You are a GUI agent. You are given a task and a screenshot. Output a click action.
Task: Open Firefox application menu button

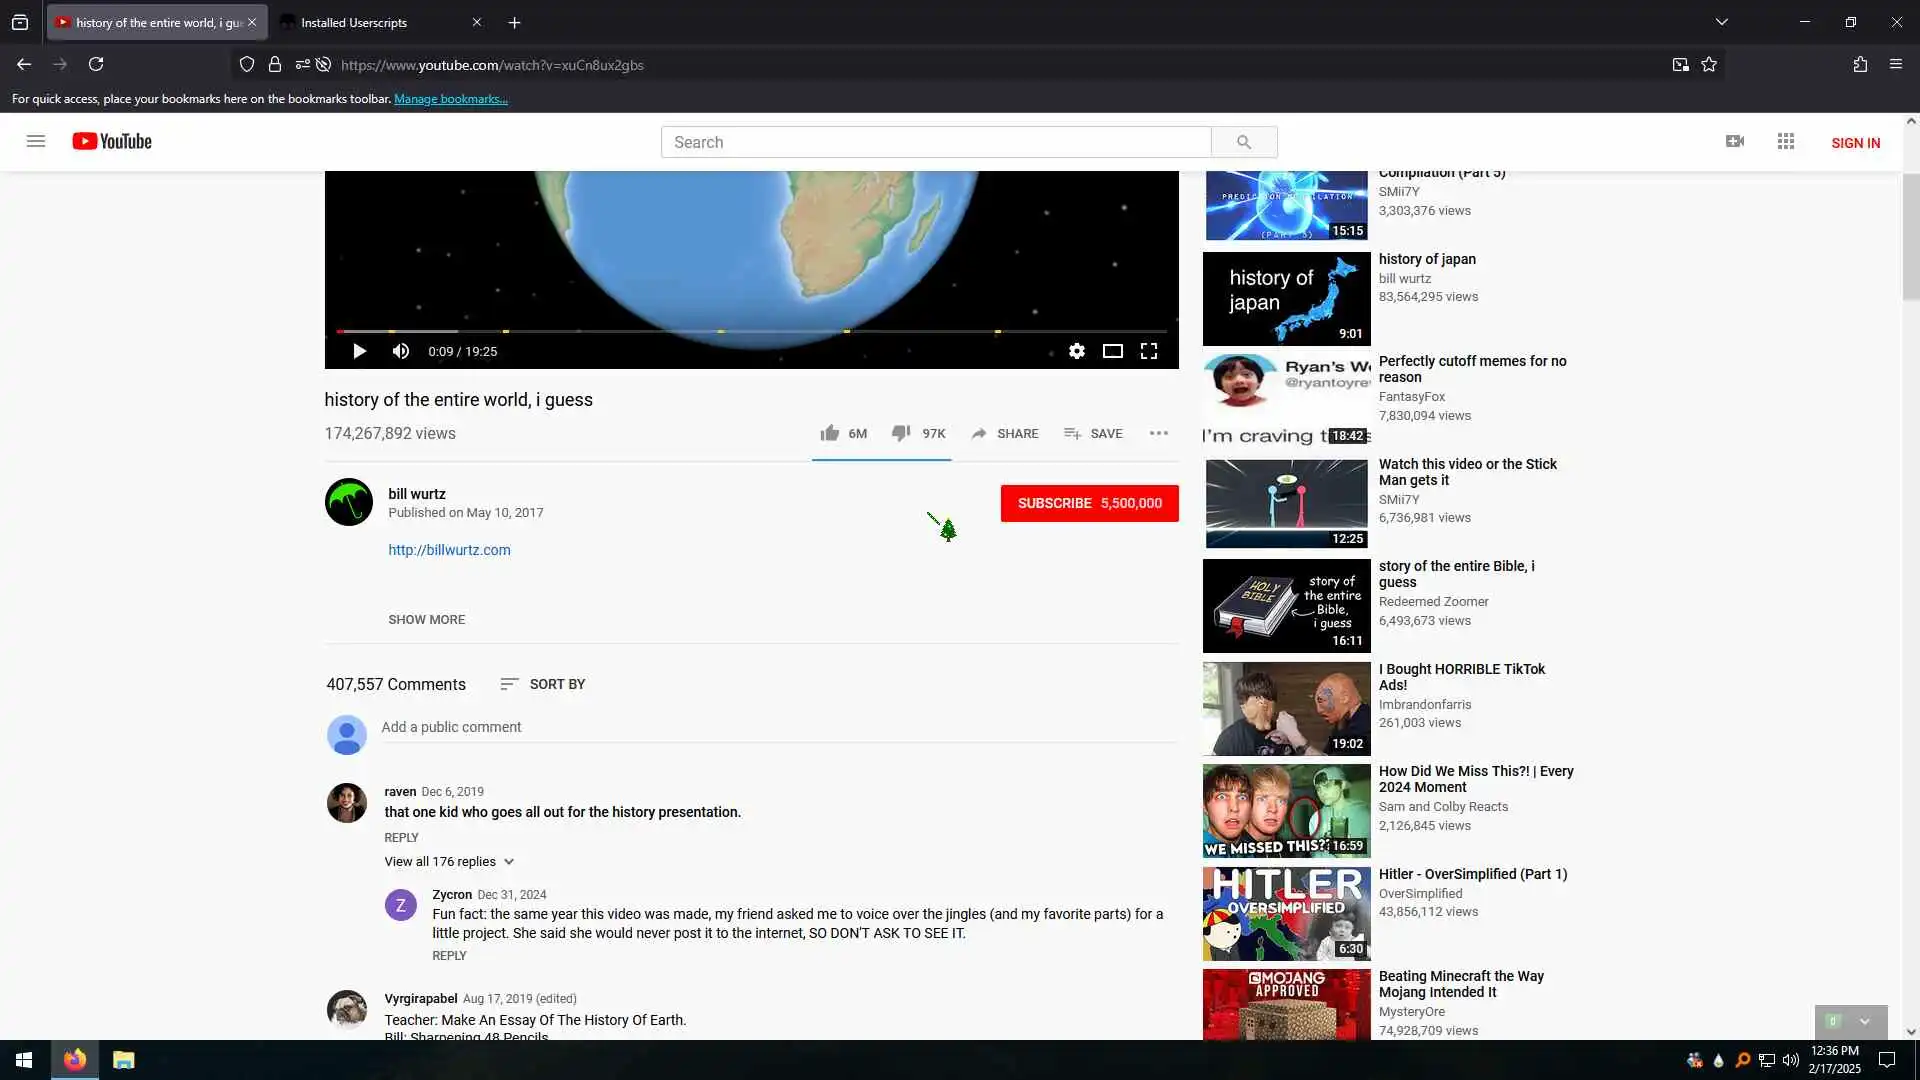[x=1895, y=65]
